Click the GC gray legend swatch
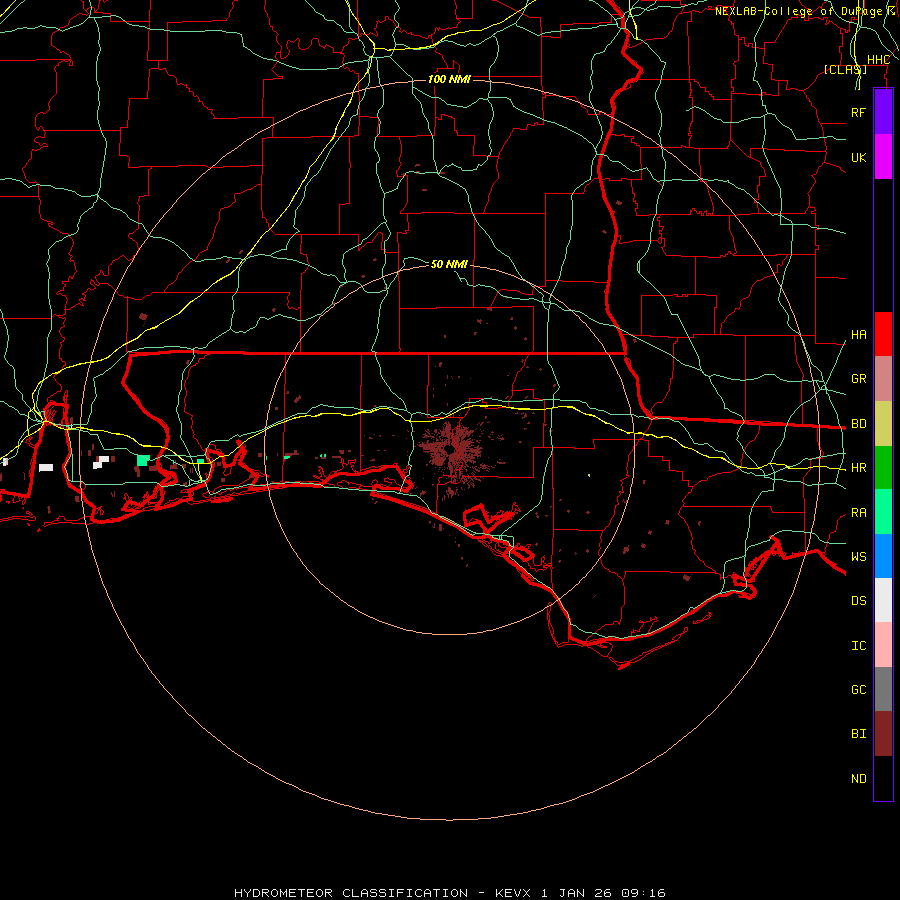The width and height of the screenshot is (900, 900). (883, 689)
